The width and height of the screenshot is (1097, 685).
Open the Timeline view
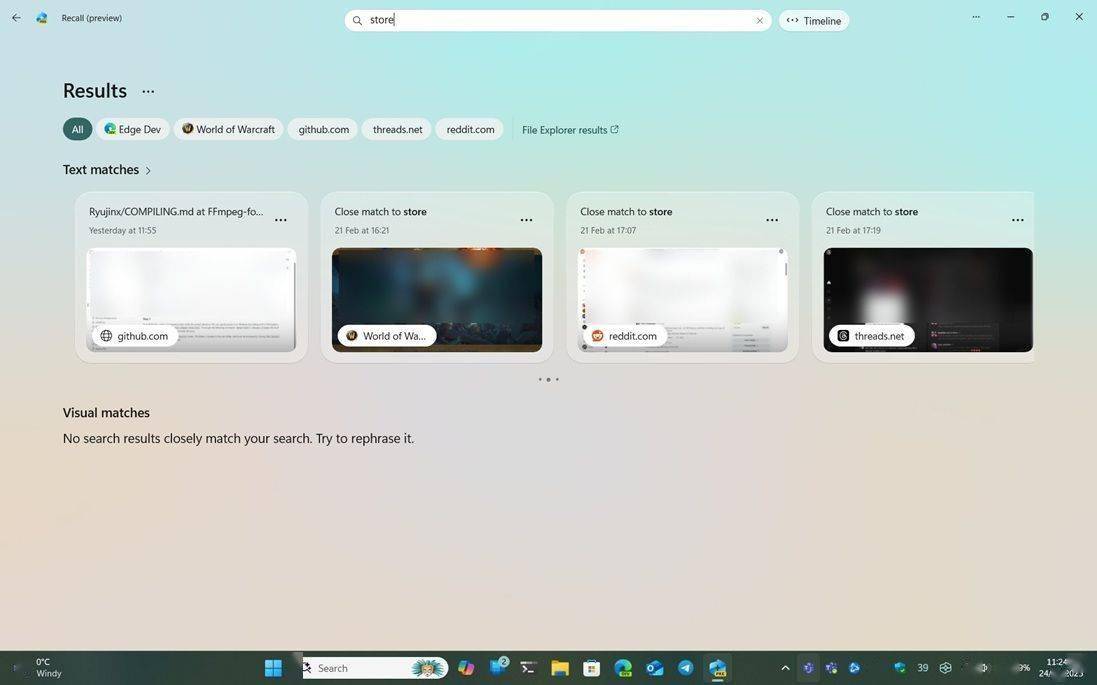click(x=814, y=20)
